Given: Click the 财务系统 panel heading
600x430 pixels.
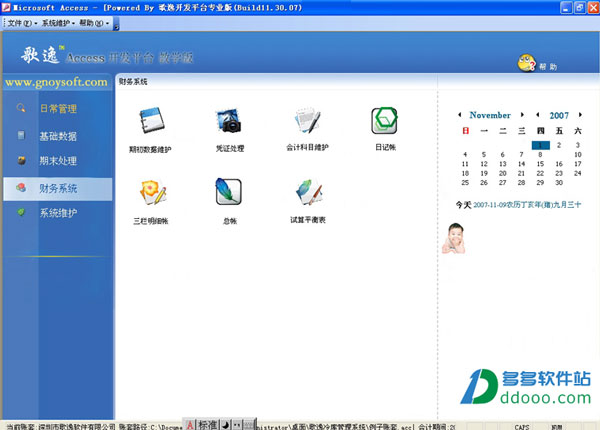Looking at the screenshot, I should click(x=133, y=81).
